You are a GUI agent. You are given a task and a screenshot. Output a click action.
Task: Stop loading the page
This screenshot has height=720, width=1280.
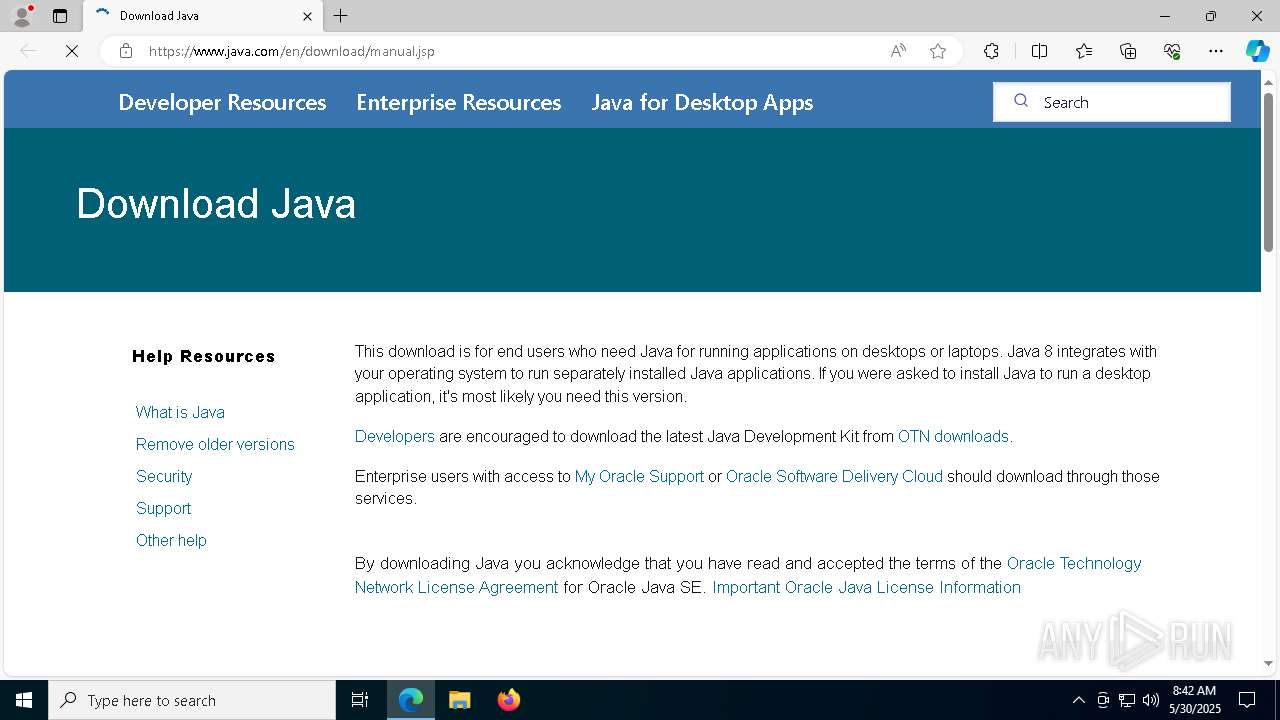point(72,51)
